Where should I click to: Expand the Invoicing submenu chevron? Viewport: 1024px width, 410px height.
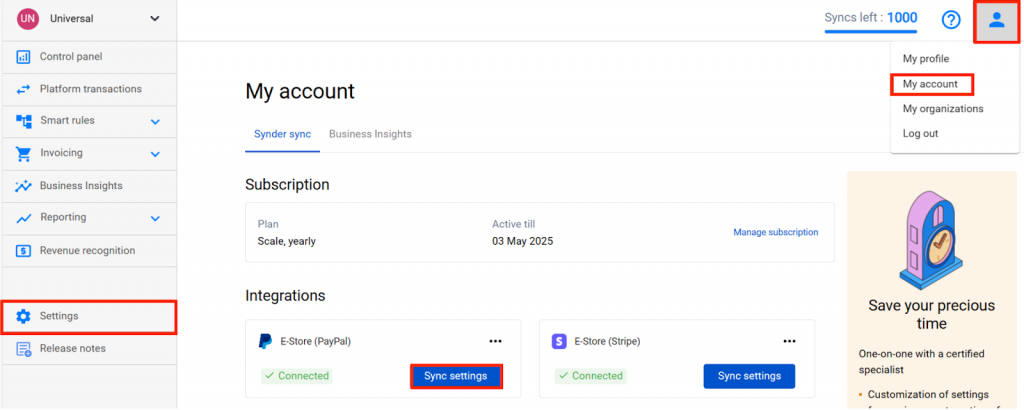pos(155,154)
